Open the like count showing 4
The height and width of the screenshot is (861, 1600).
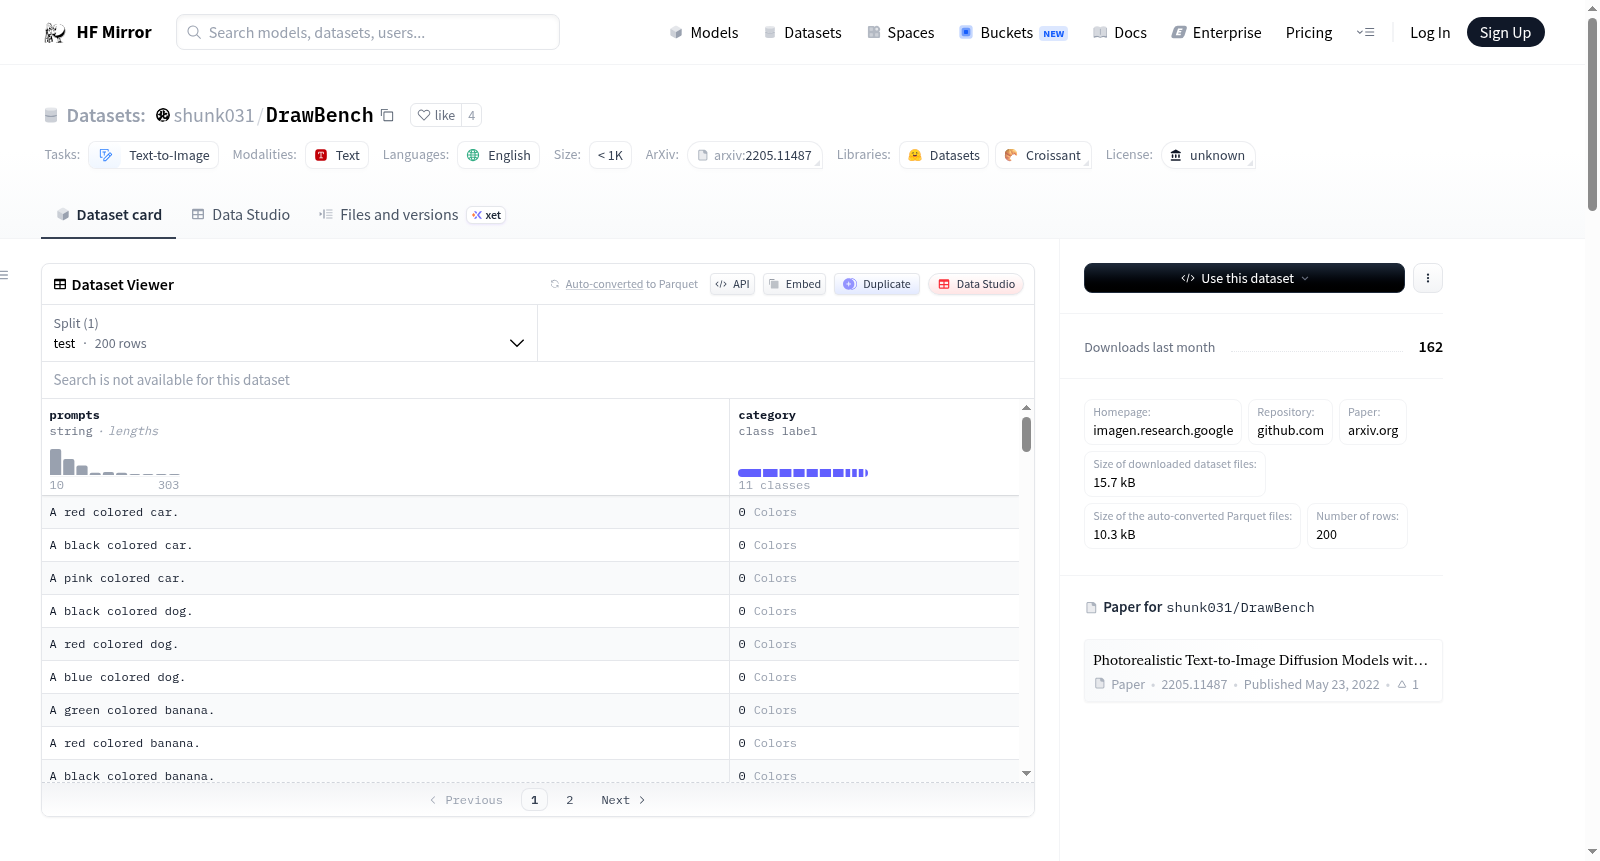point(471,115)
